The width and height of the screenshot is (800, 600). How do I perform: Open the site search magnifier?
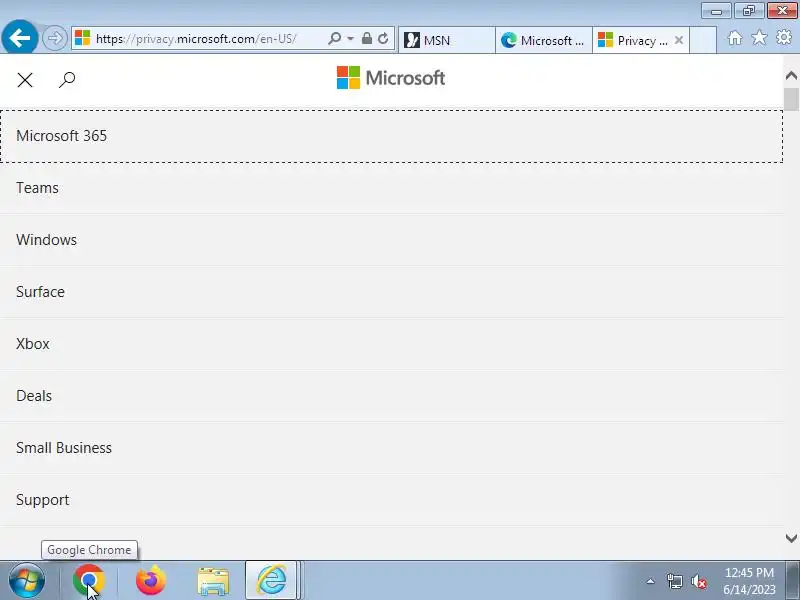[x=67, y=80]
